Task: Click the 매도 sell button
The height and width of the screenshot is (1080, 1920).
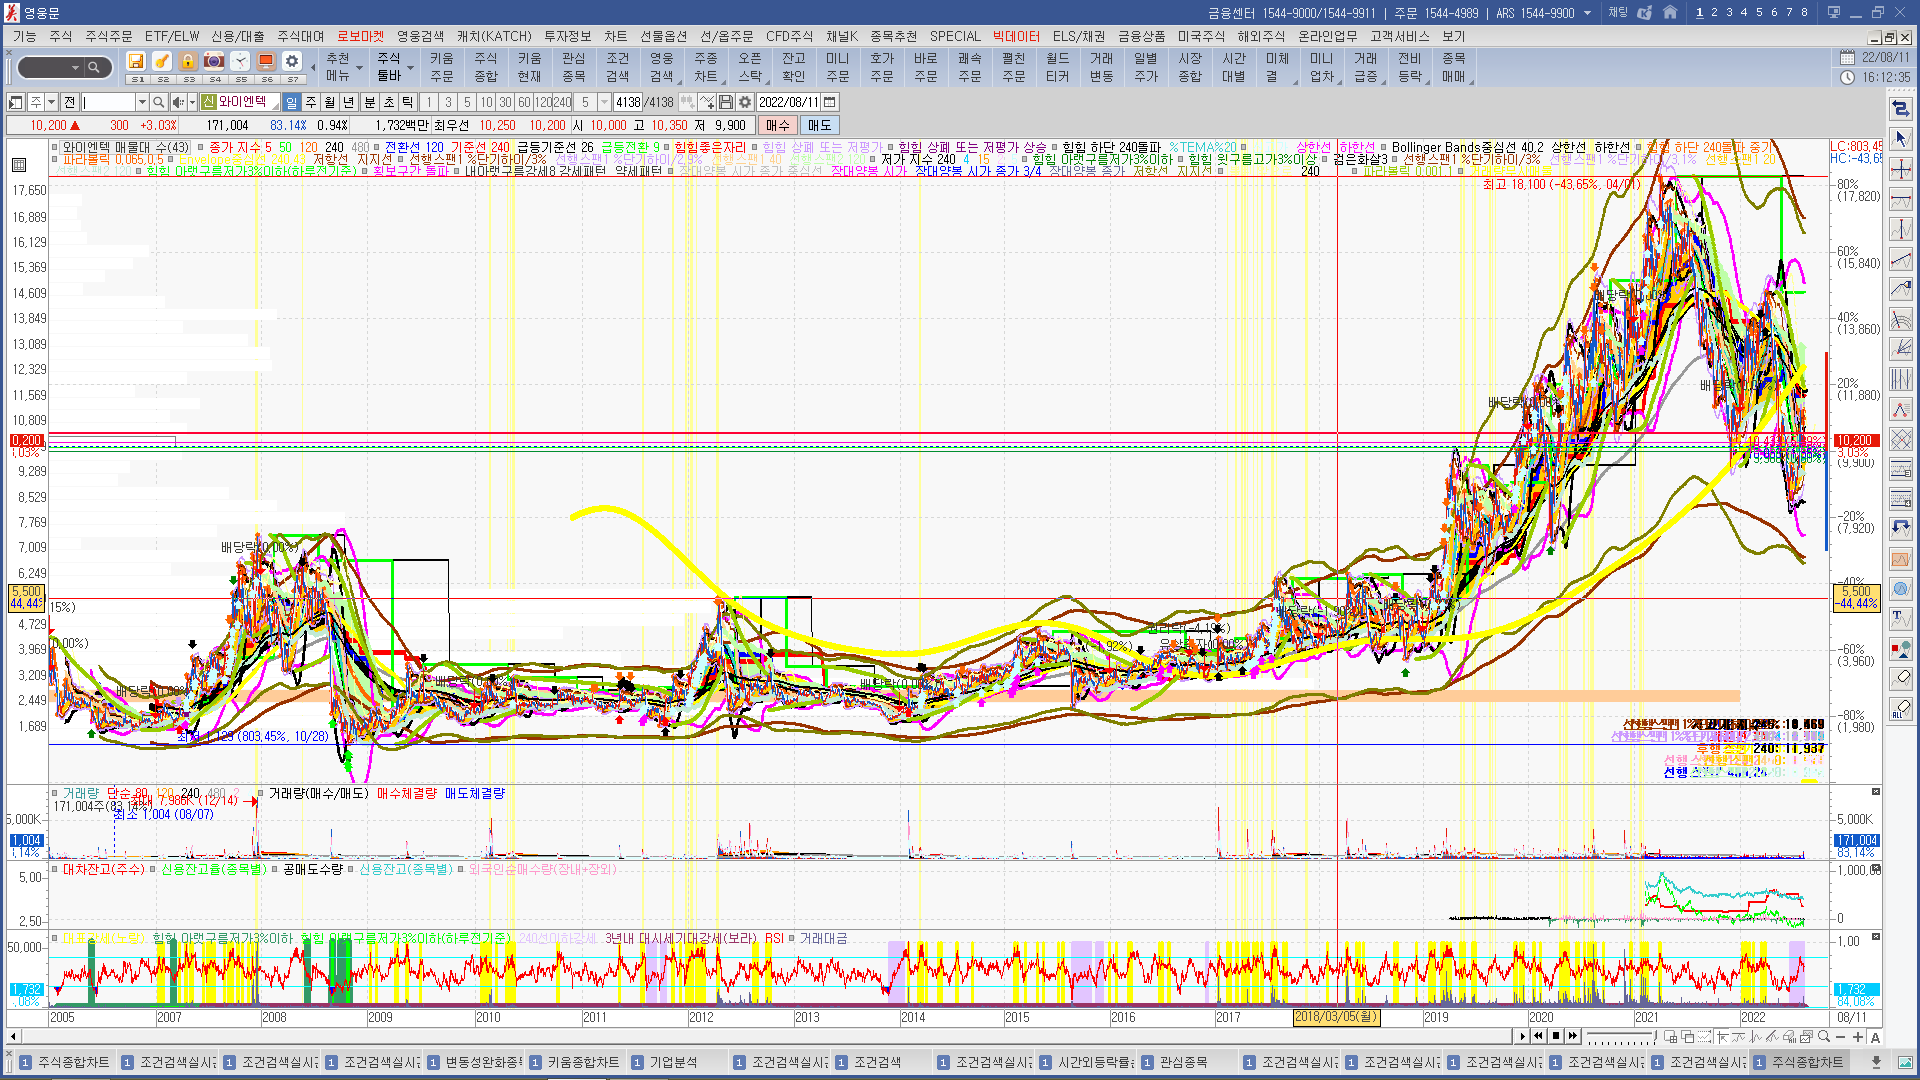Action: point(819,125)
